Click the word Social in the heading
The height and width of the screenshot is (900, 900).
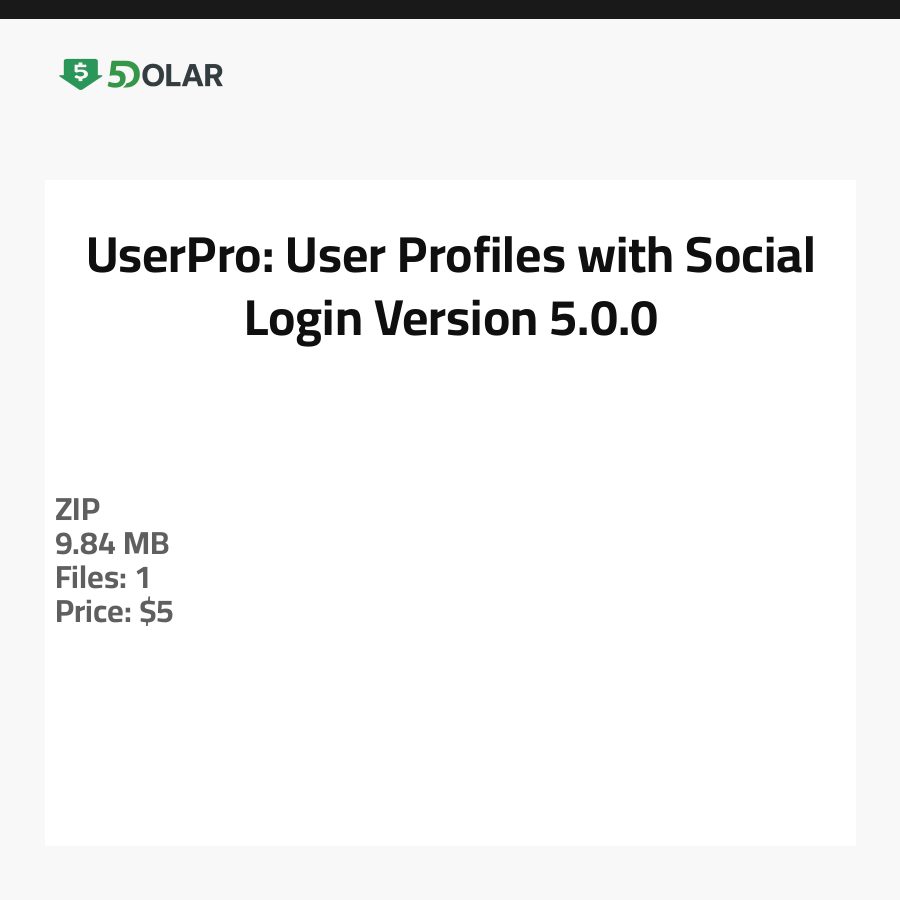(x=749, y=257)
